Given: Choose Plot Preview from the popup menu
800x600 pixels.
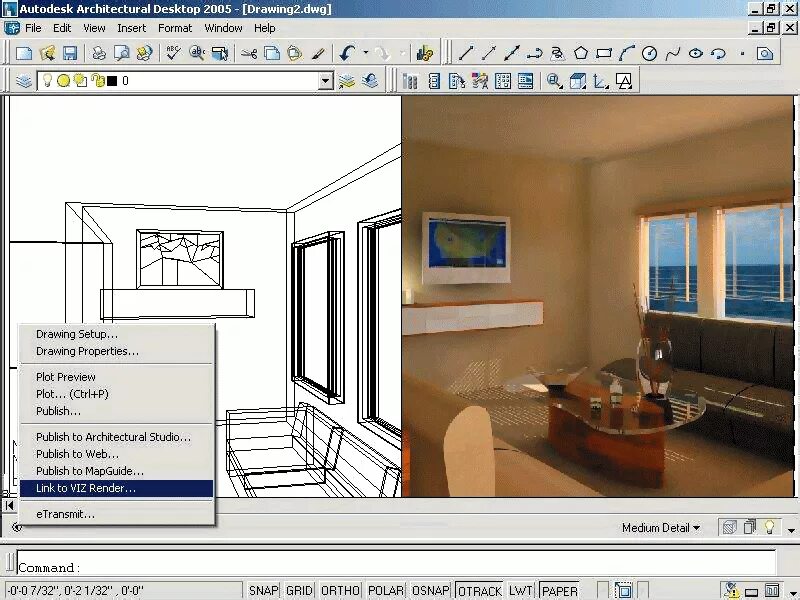Looking at the screenshot, I should point(116,377).
